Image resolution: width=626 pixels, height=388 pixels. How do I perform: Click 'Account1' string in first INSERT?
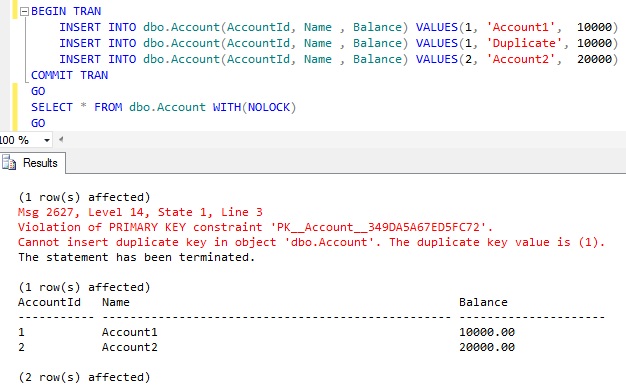[x=521, y=27]
